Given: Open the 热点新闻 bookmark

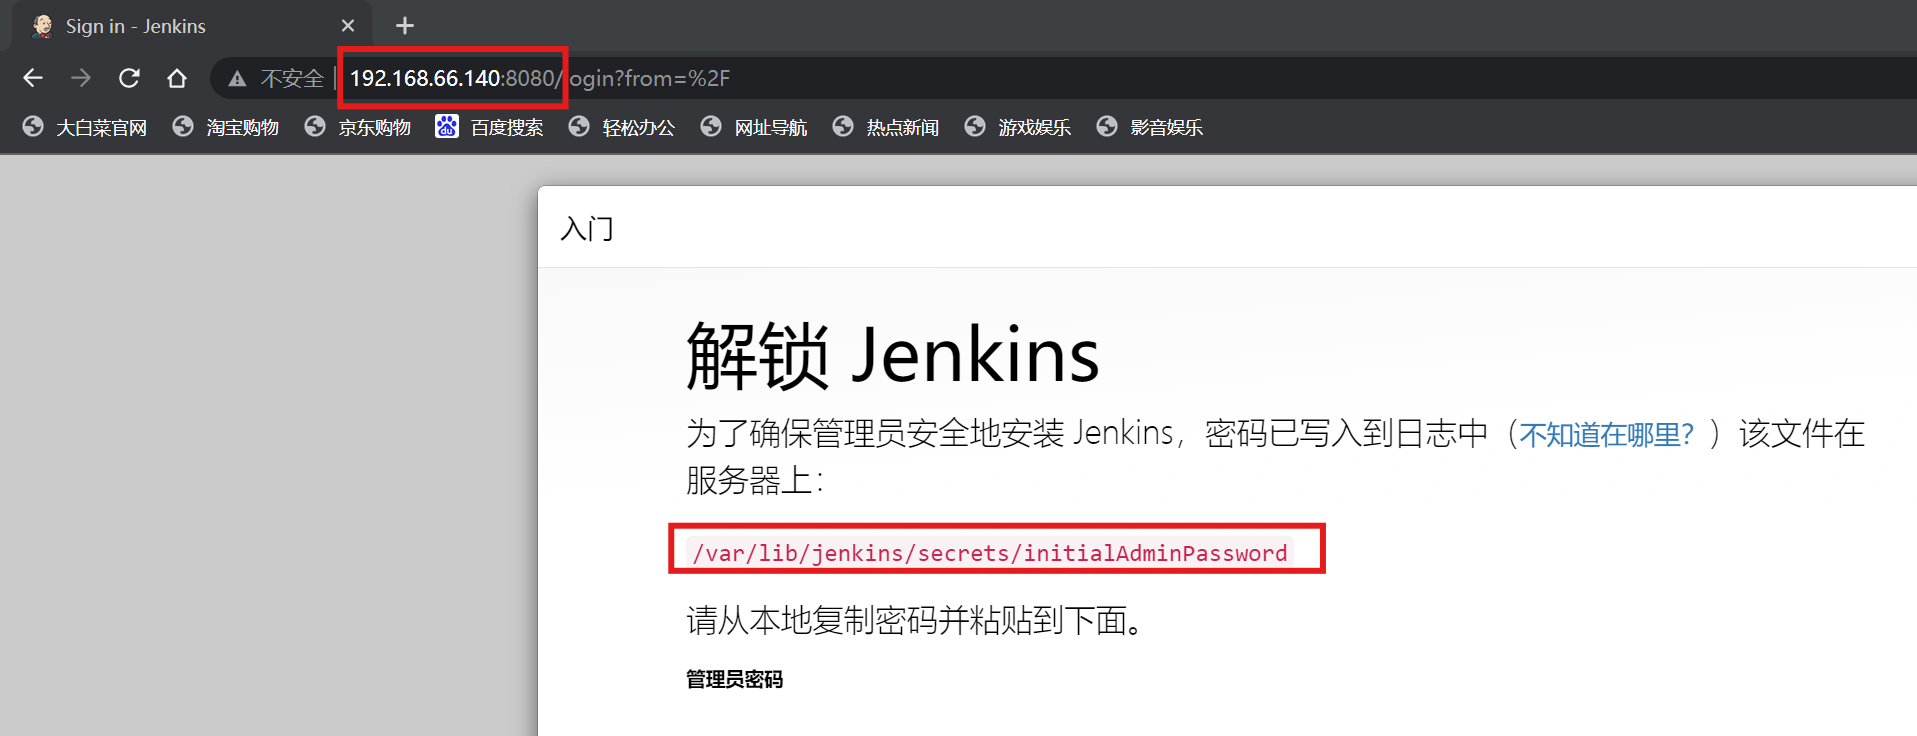Looking at the screenshot, I should coord(886,127).
